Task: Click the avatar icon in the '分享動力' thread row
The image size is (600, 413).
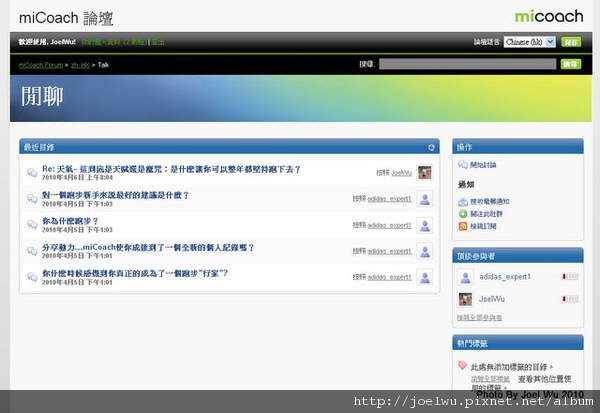Action: point(425,251)
